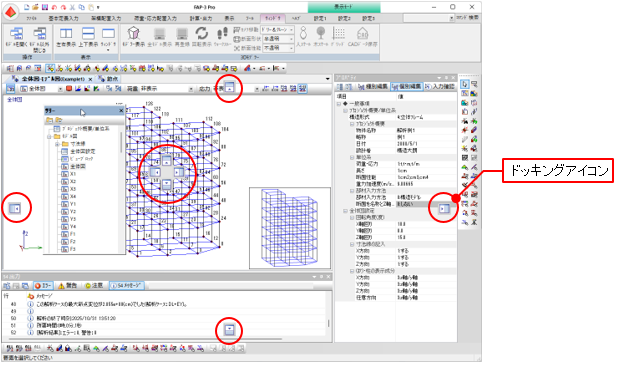The width and height of the screenshot is (619, 367).
Task: Switch to the 設定1 ribbon tab
Action: [x=320, y=18]
